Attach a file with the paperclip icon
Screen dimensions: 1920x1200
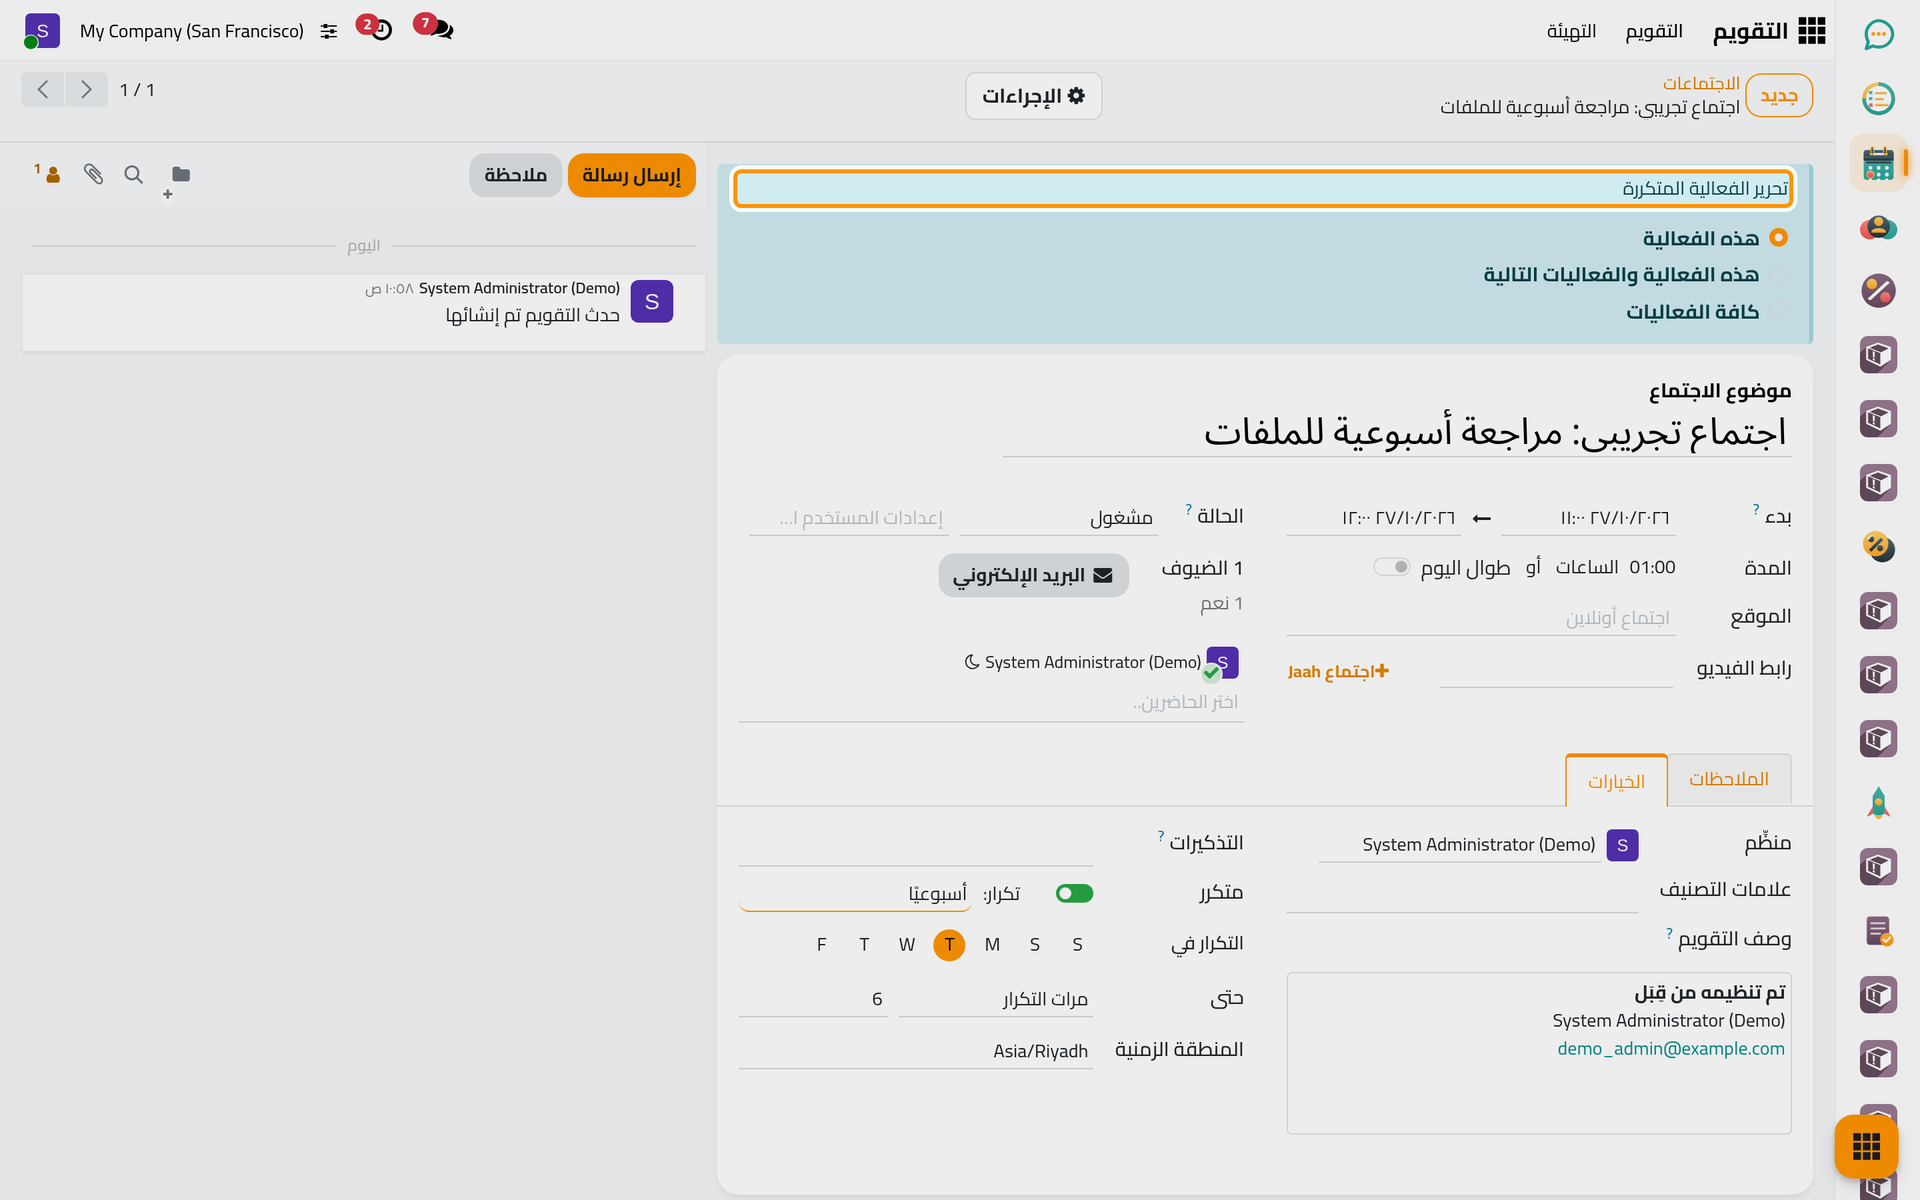pos(93,174)
